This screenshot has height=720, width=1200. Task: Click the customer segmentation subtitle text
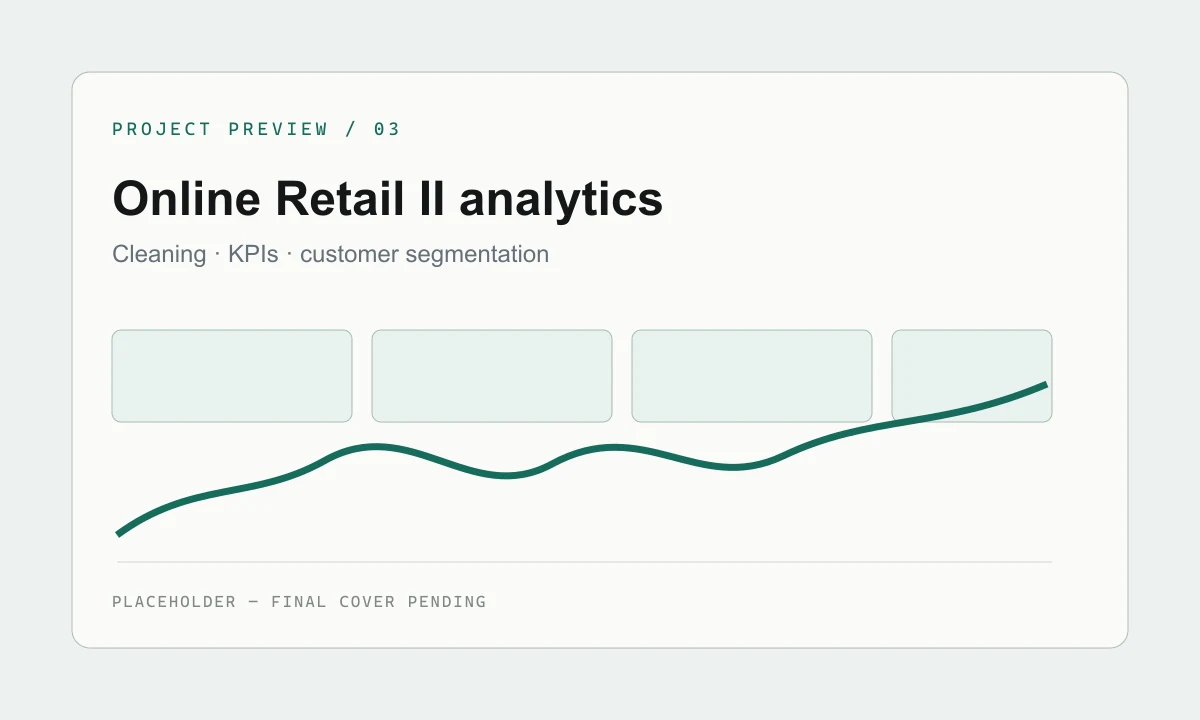coord(424,254)
